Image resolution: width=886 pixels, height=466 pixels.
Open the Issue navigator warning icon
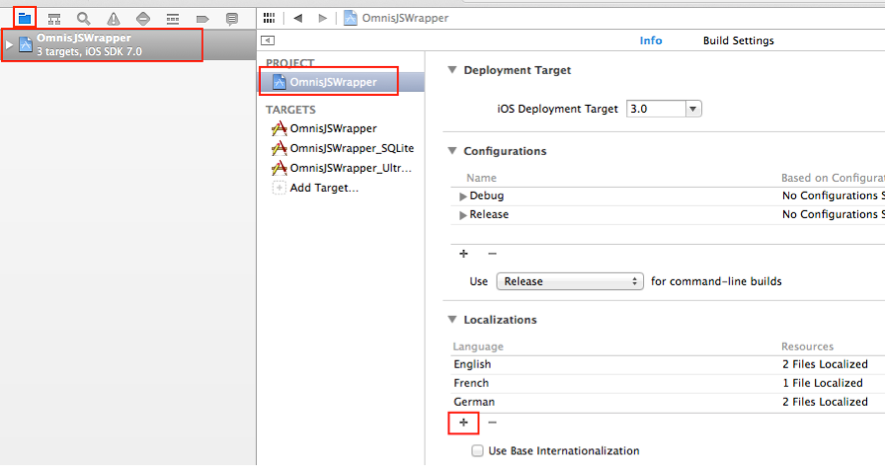click(x=114, y=19)
